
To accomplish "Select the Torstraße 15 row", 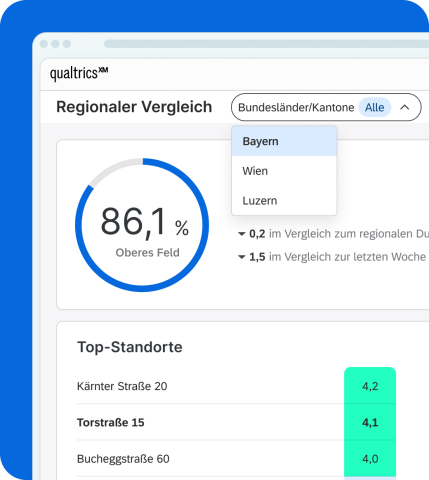I will (236, 422).
